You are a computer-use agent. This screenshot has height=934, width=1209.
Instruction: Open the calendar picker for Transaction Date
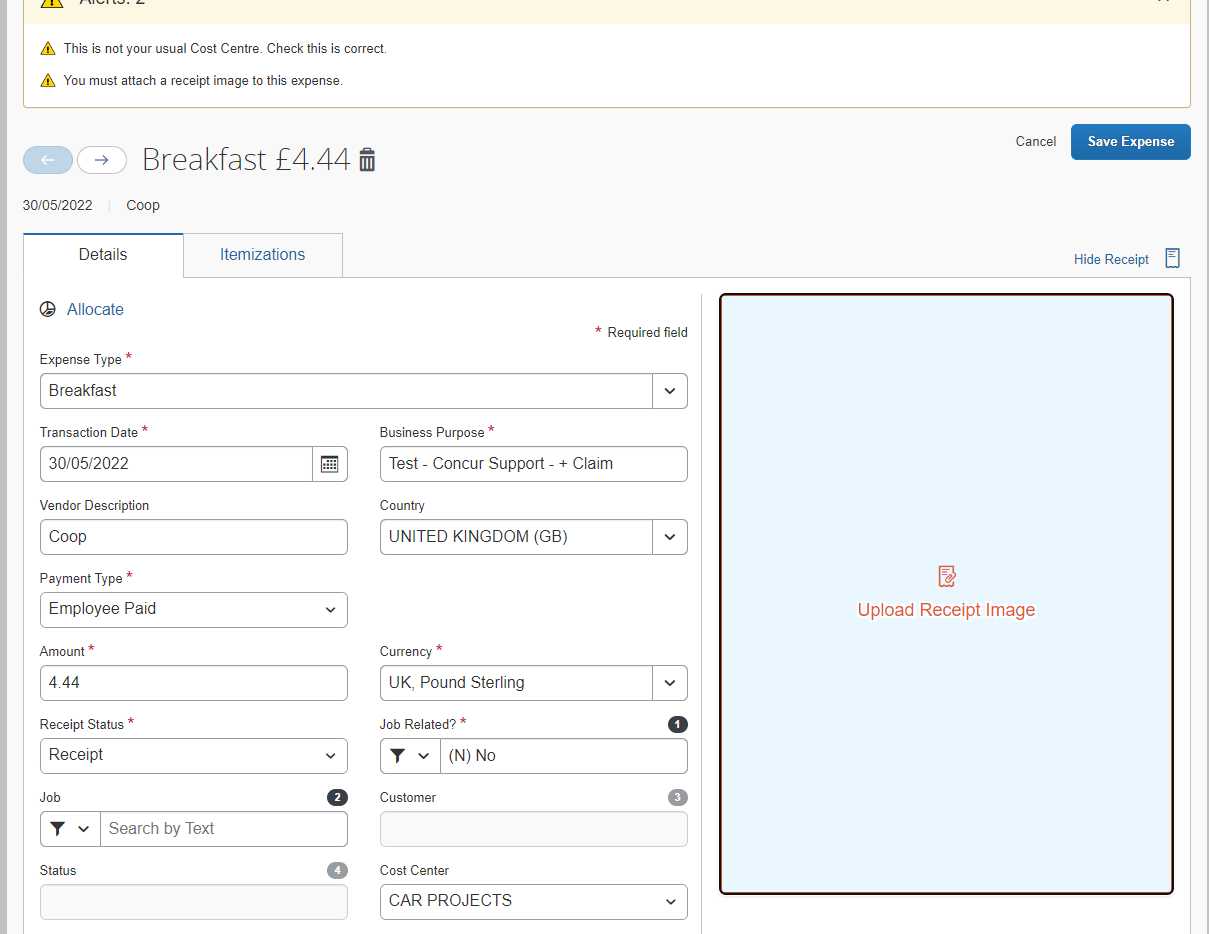329,463
